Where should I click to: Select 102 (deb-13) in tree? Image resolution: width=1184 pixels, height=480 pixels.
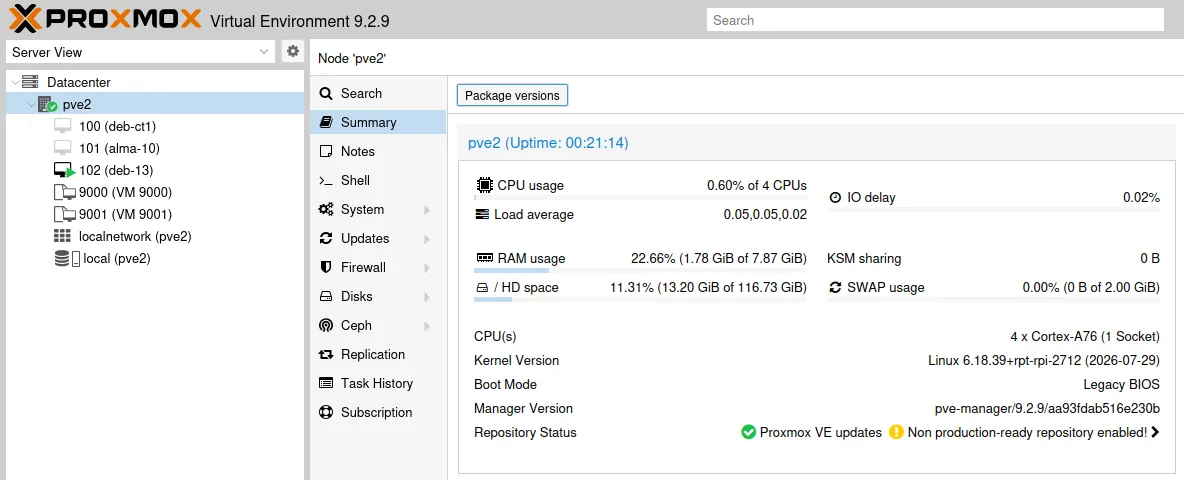point(154,170)
